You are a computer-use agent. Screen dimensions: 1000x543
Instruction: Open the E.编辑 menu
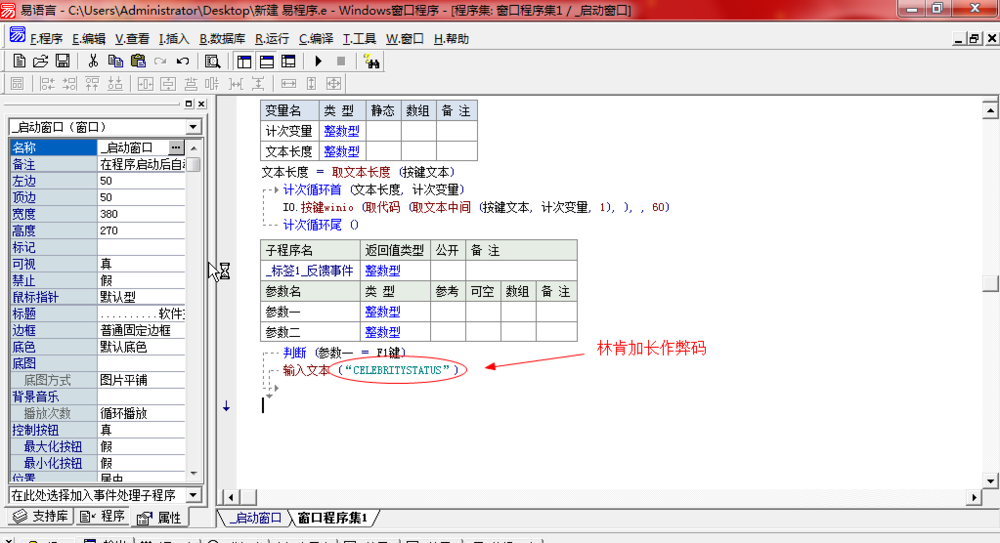point(89,39)
